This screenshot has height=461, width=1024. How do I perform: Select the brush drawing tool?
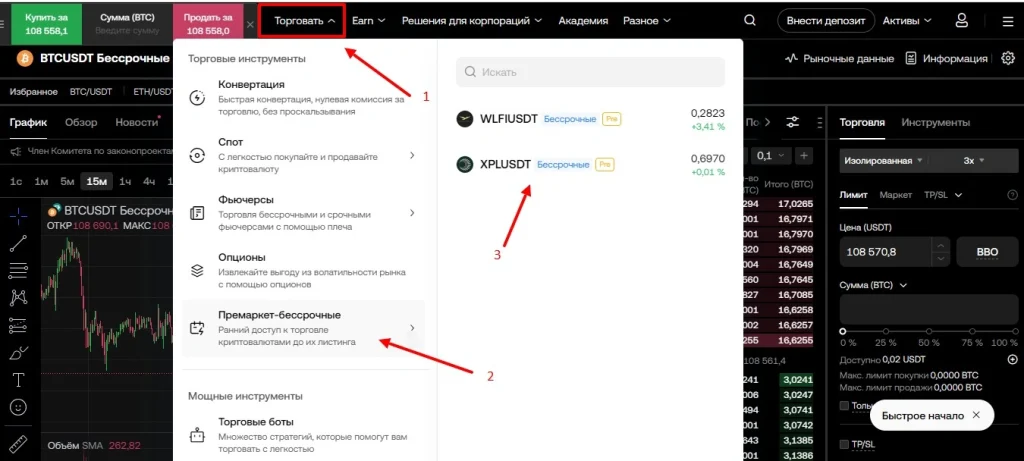(18, 353)
